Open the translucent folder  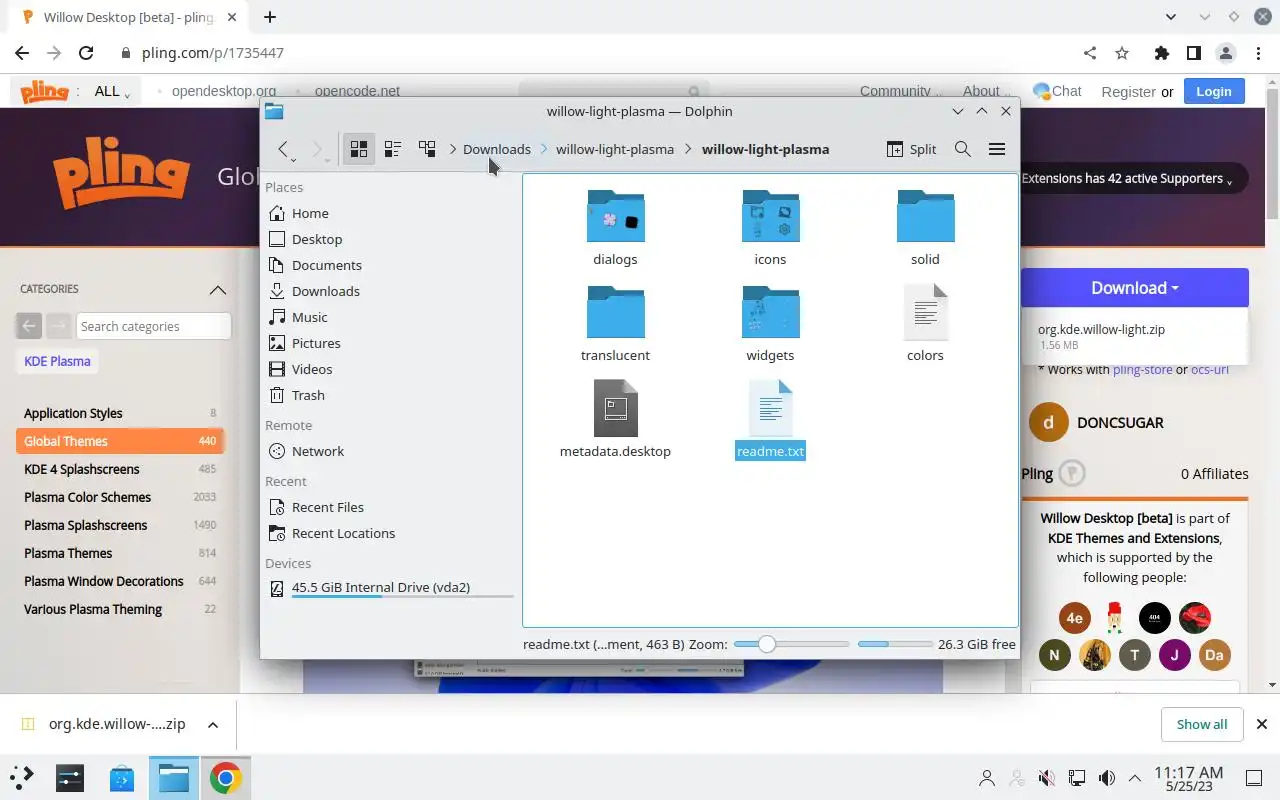[x=615, y=324]
